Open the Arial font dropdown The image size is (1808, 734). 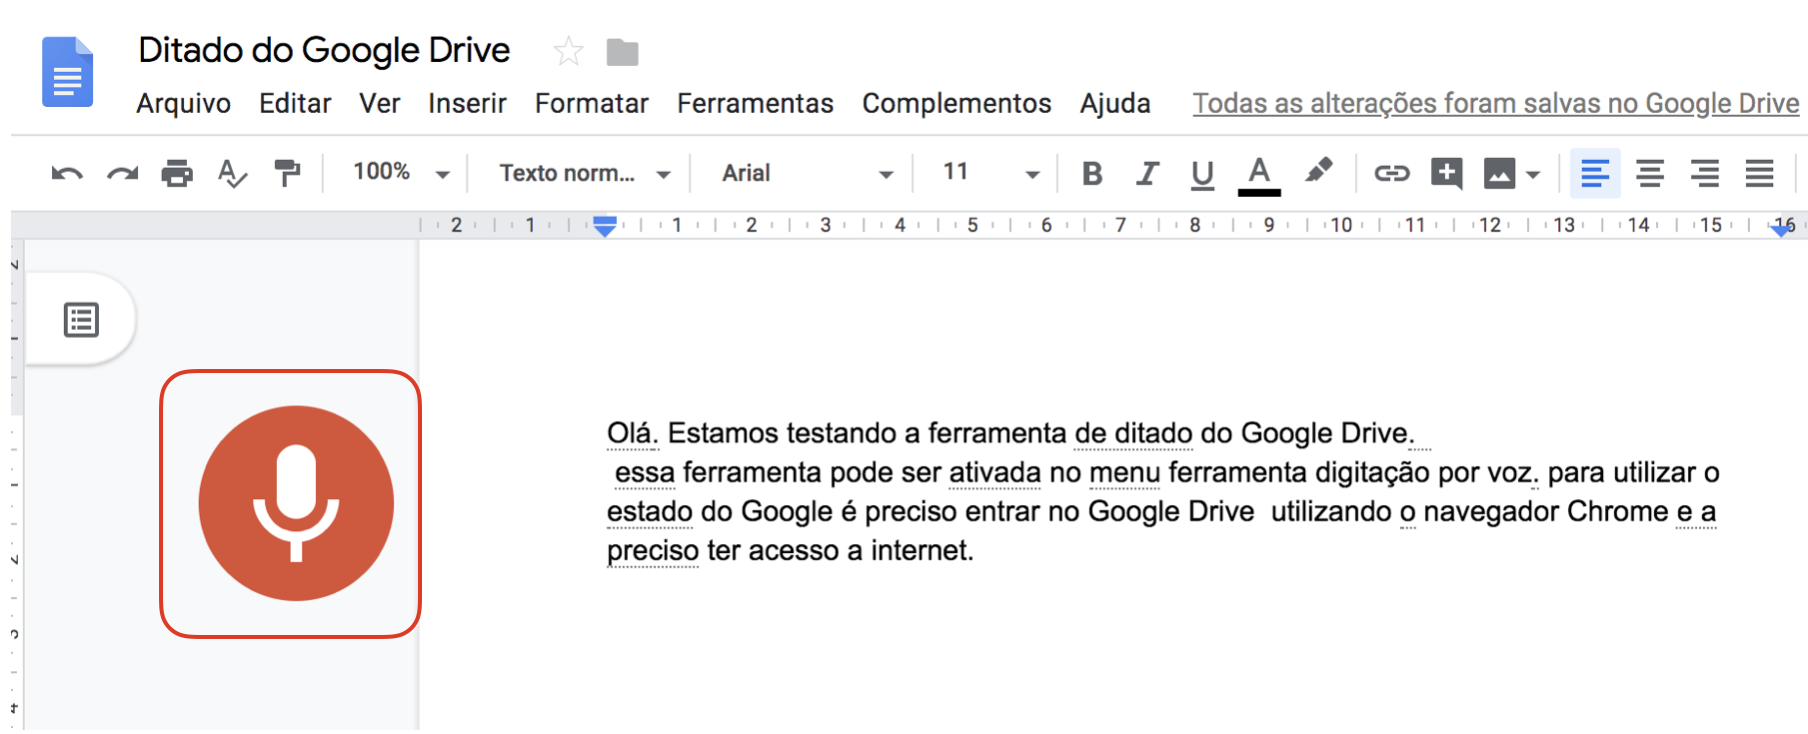pos(807,173)
